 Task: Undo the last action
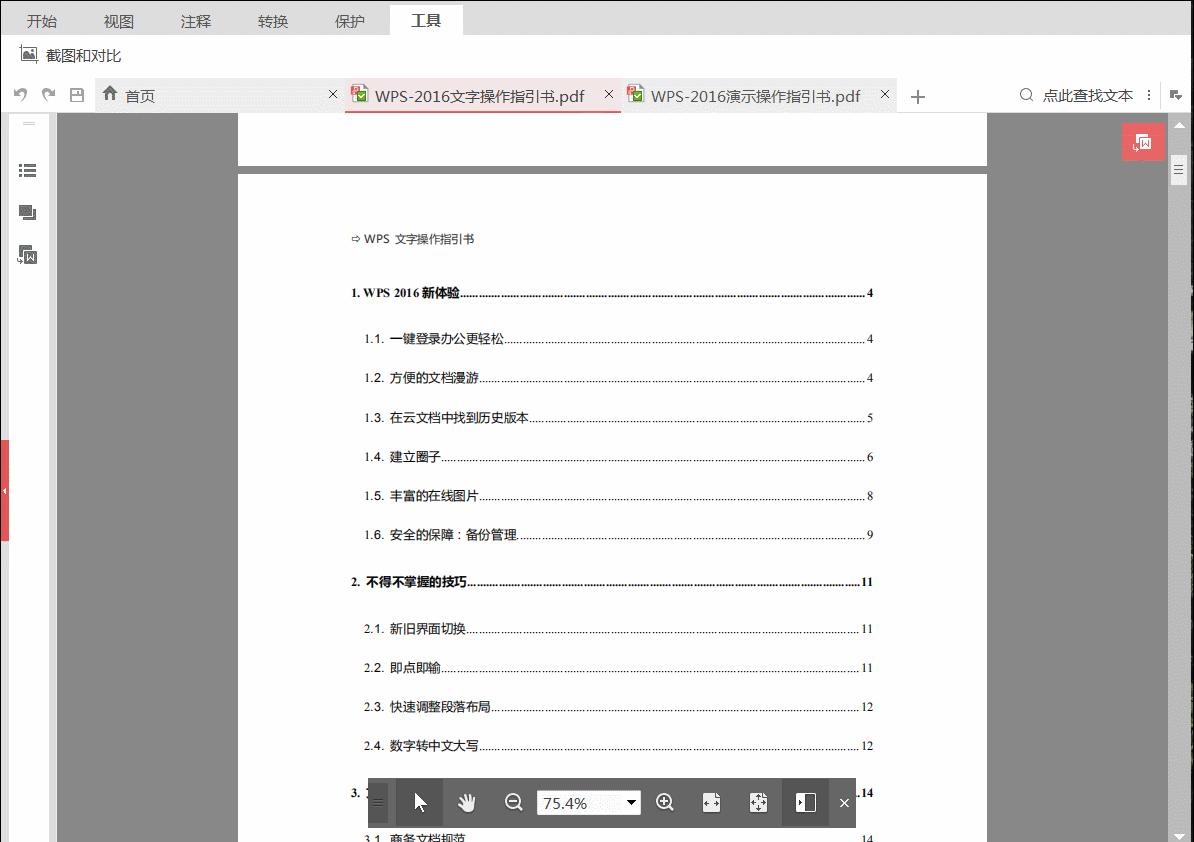(x=21, y=94)
